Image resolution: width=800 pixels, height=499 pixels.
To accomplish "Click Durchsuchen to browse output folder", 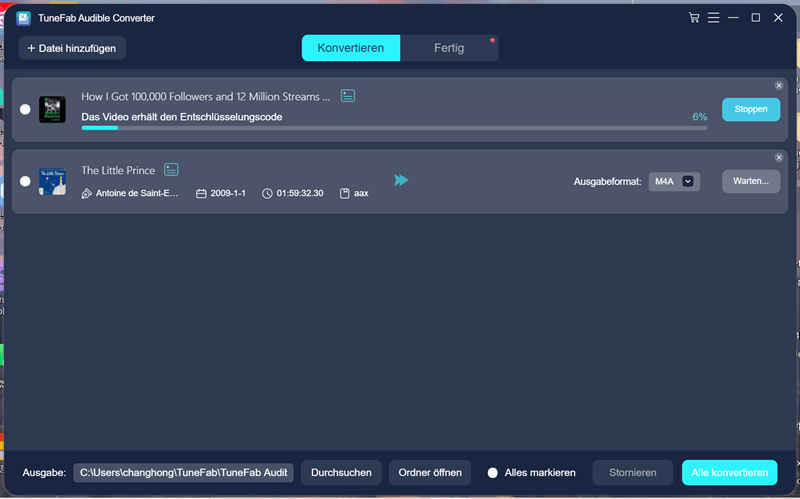I will click(341, 473).
